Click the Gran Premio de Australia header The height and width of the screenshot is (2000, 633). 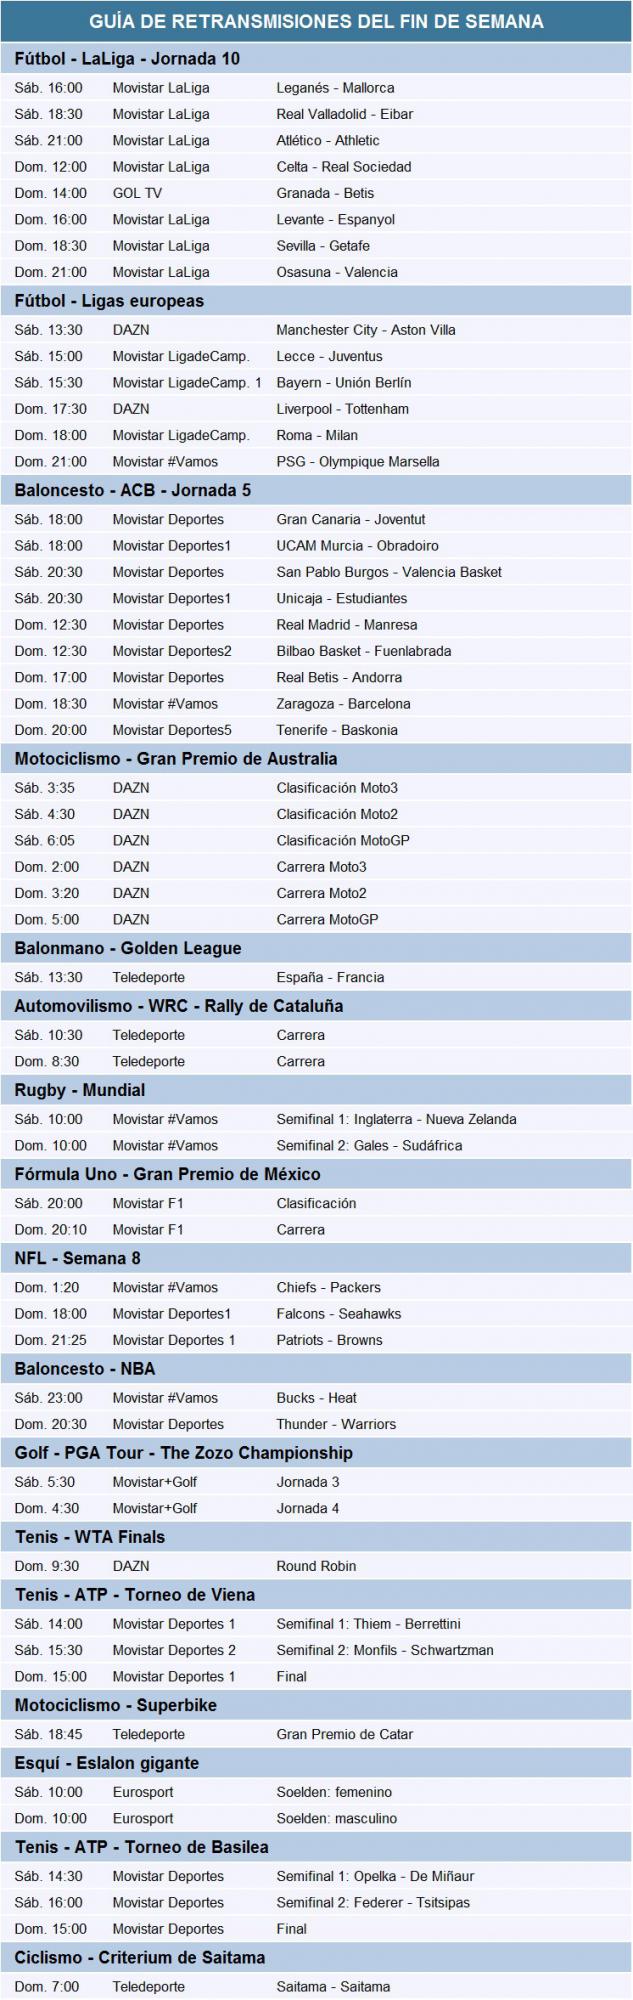176,759
